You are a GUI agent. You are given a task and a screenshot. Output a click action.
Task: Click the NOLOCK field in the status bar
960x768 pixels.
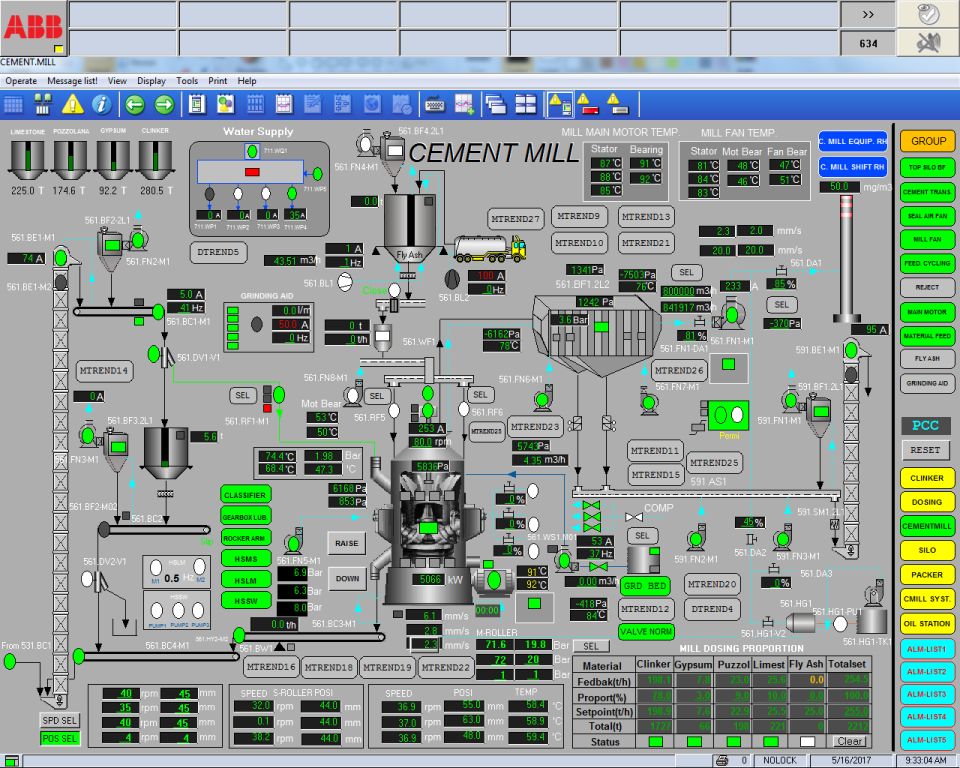(779, 760)
